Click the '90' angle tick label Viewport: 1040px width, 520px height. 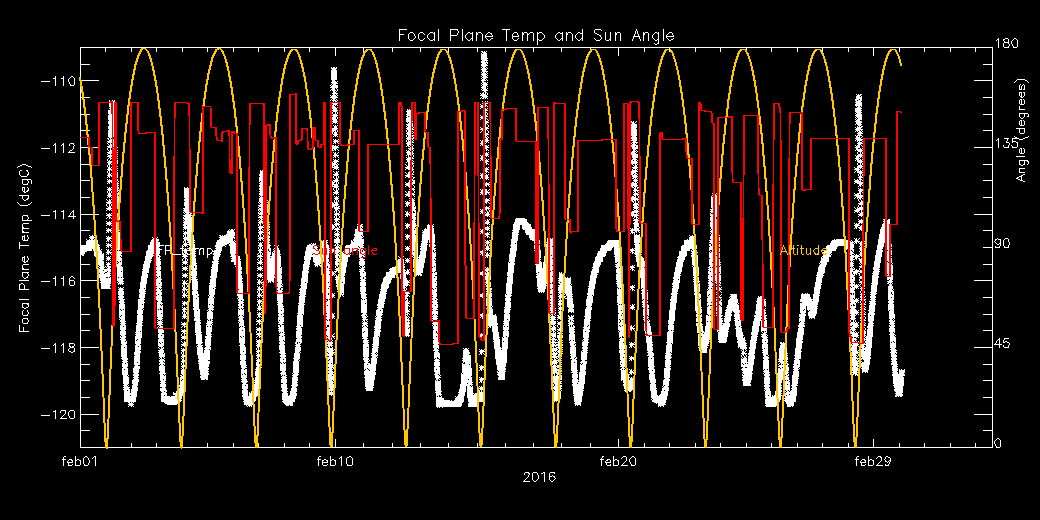coord(1002,244)
